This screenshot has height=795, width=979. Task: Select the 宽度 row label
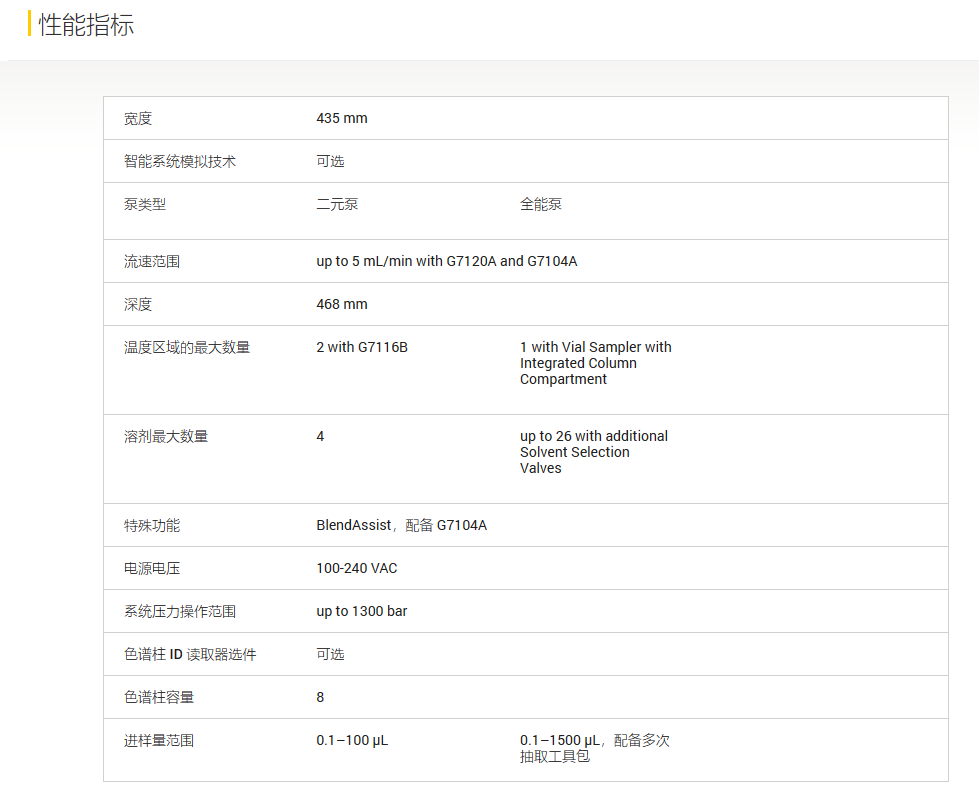tap(138, 118)
